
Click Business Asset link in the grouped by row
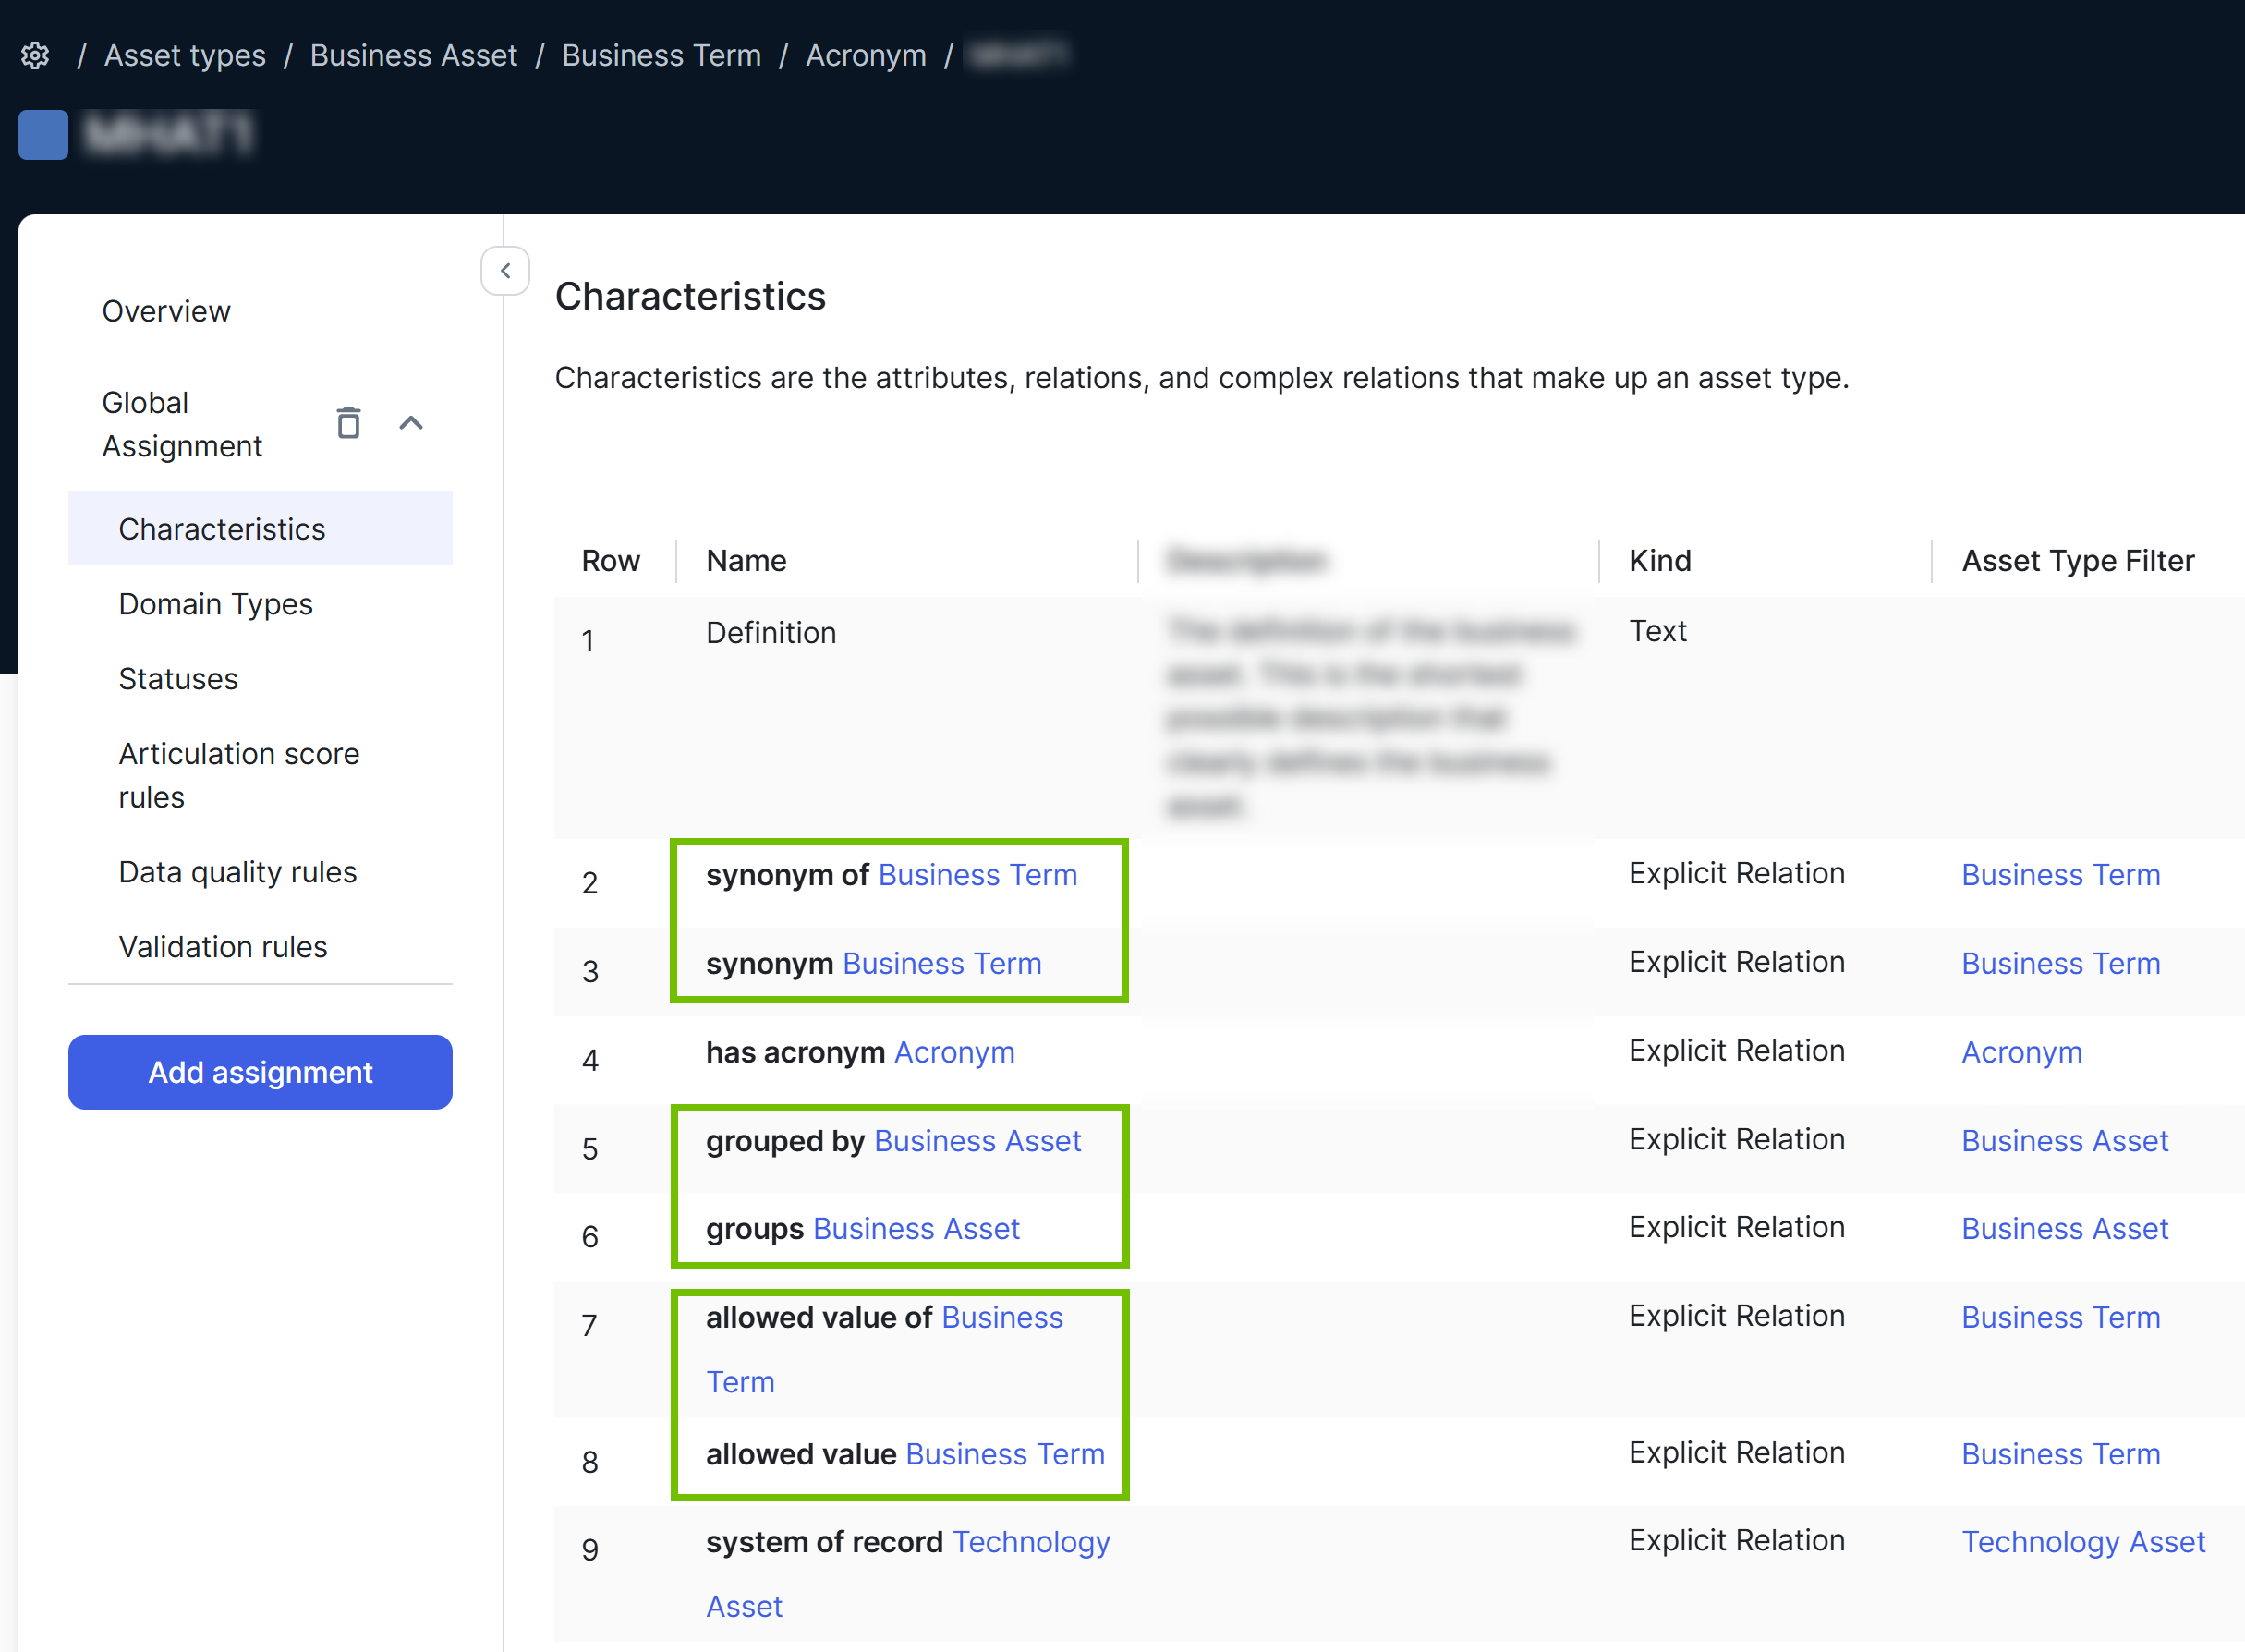(x=977, y=1140)
